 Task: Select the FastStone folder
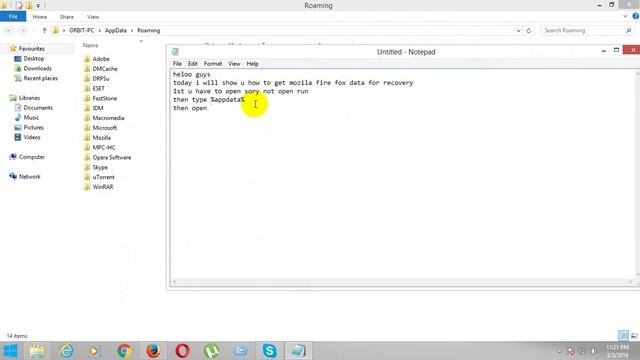click(x=104, y=98)
